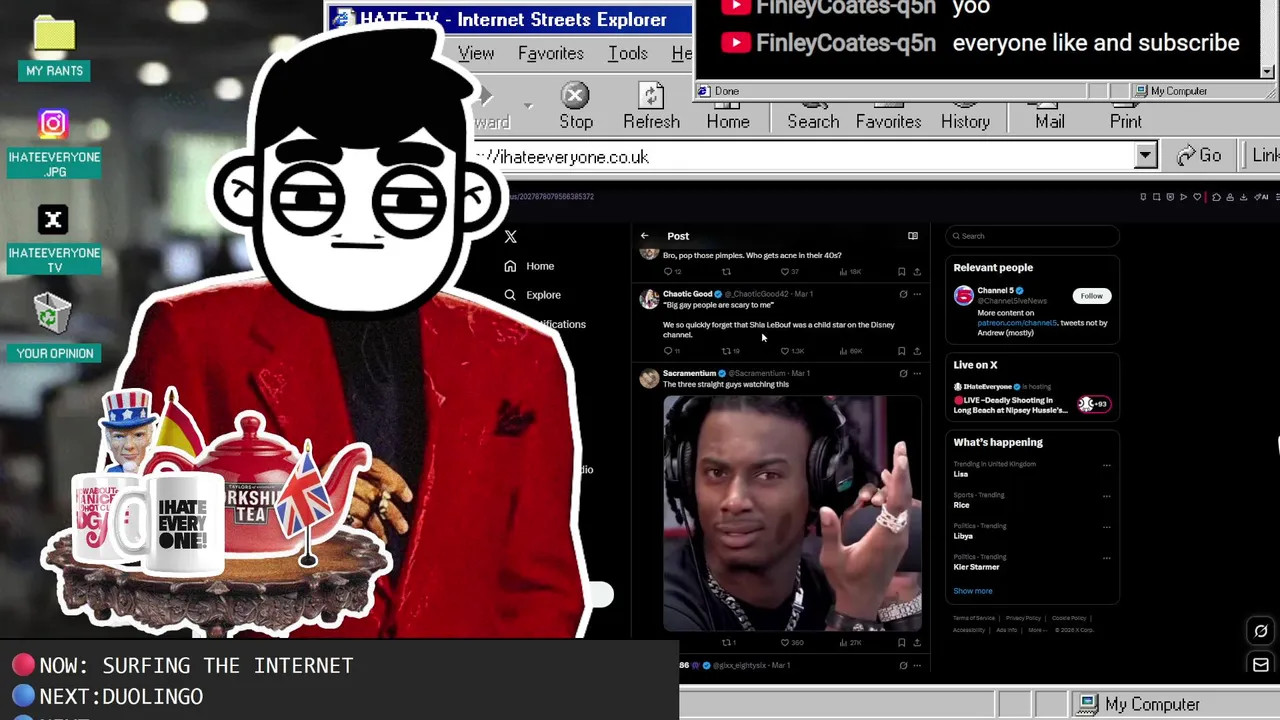Join the LIVE Deadly Shooting in Long Beach broadcast
The width and height of the screenshot is (1280, 720).
[x=1032, y=400]
